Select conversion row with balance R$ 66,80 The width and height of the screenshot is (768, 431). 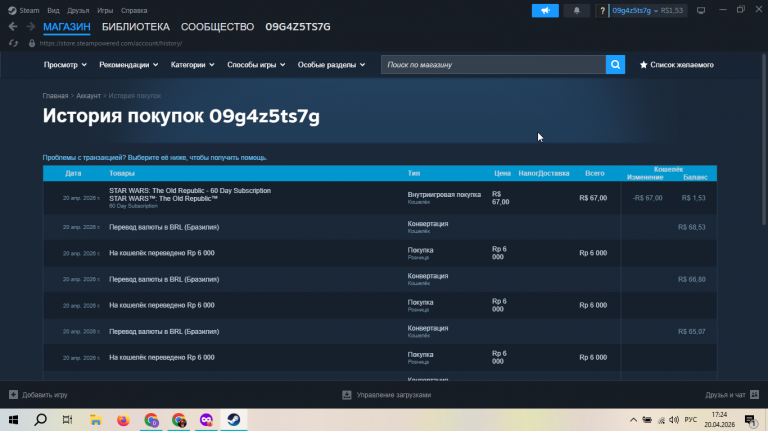[380, 279]
